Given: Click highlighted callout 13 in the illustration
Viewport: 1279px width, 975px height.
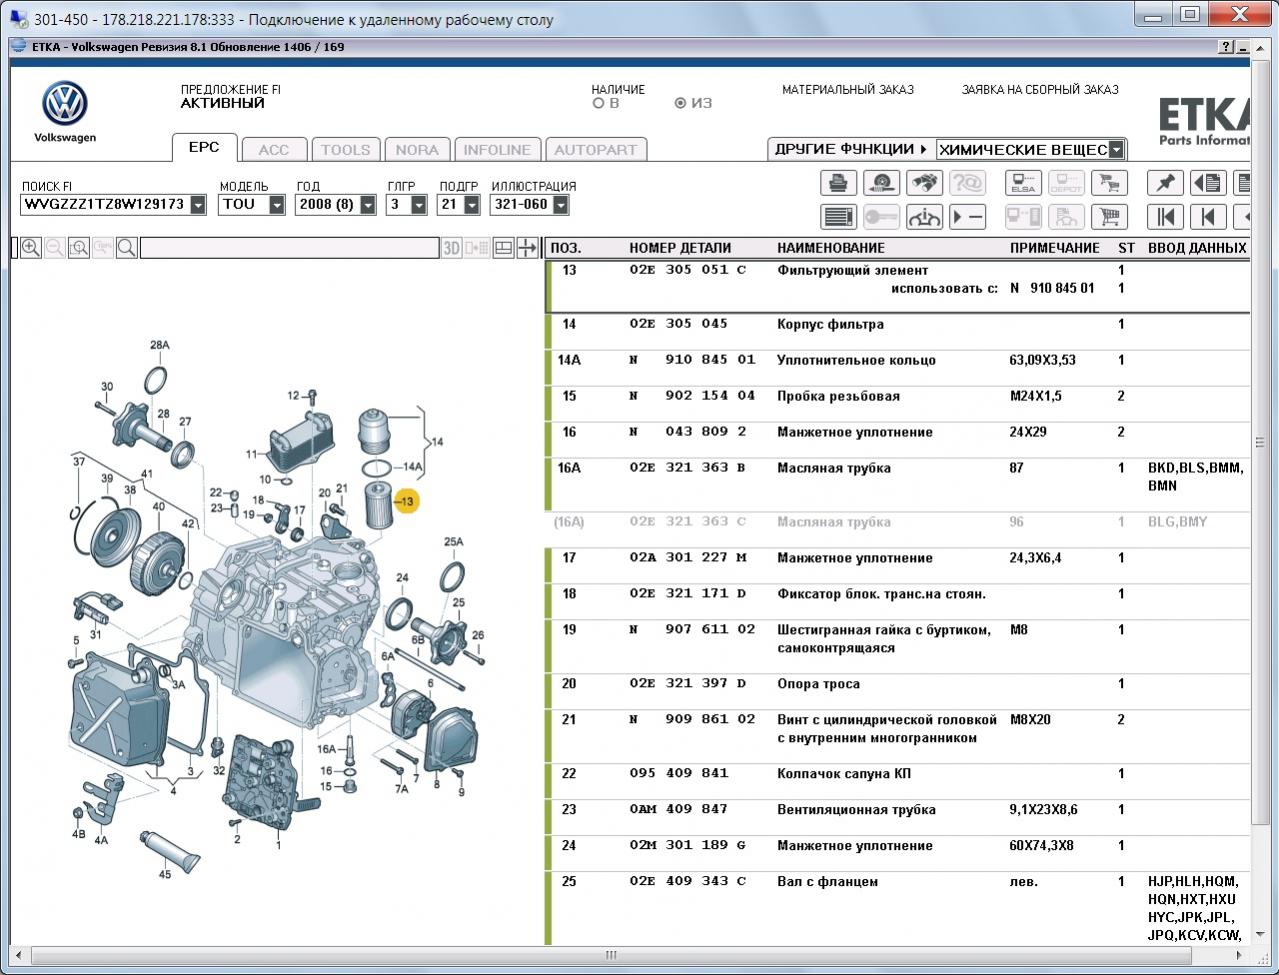Looking at the screenshot, I should point(405,501).
